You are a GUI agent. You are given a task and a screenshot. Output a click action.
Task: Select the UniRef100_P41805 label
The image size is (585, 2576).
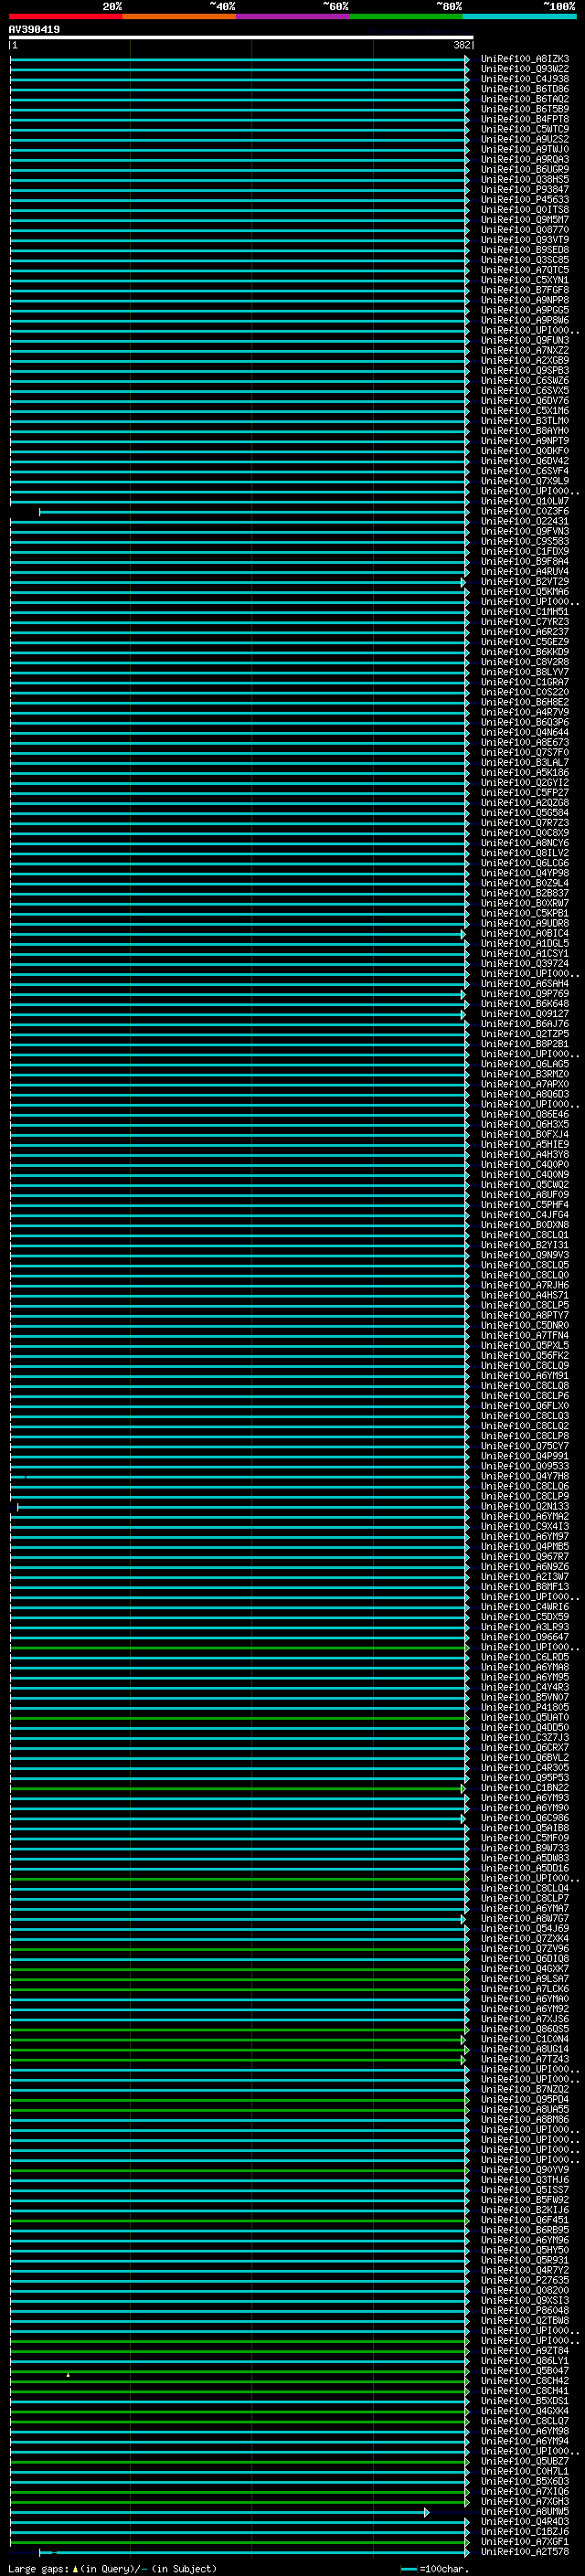(525, 1707)
